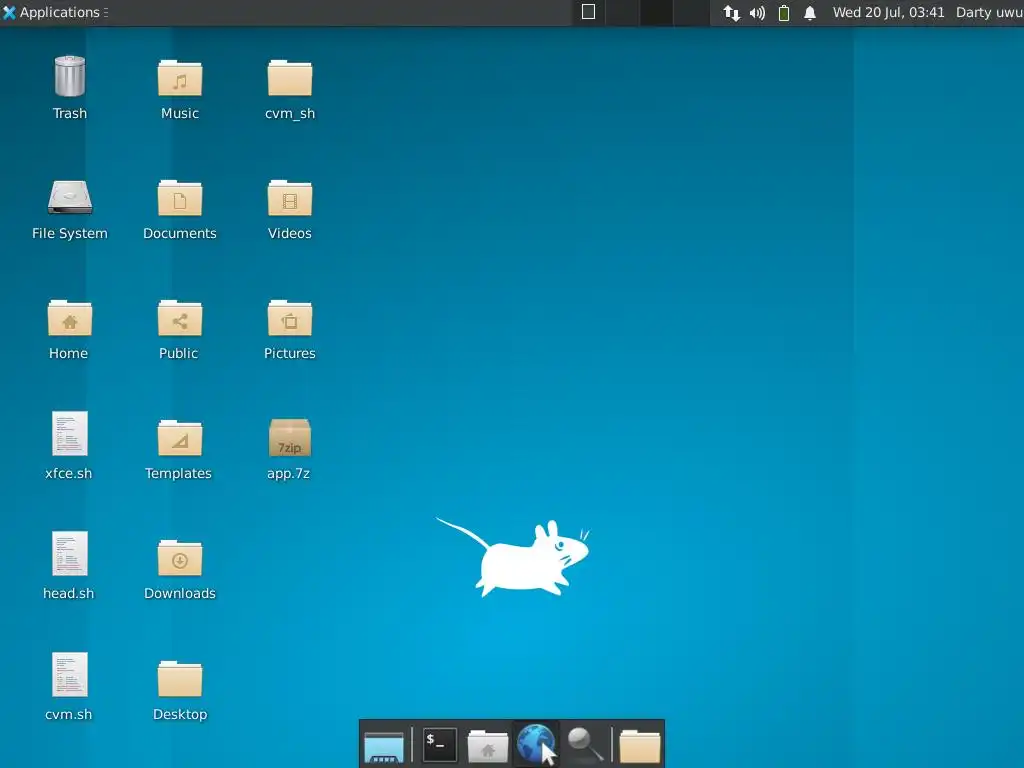Screen dimensions: 1024x768
Task: Switch to first workspace in pager
Action: (x=588, y=12)
